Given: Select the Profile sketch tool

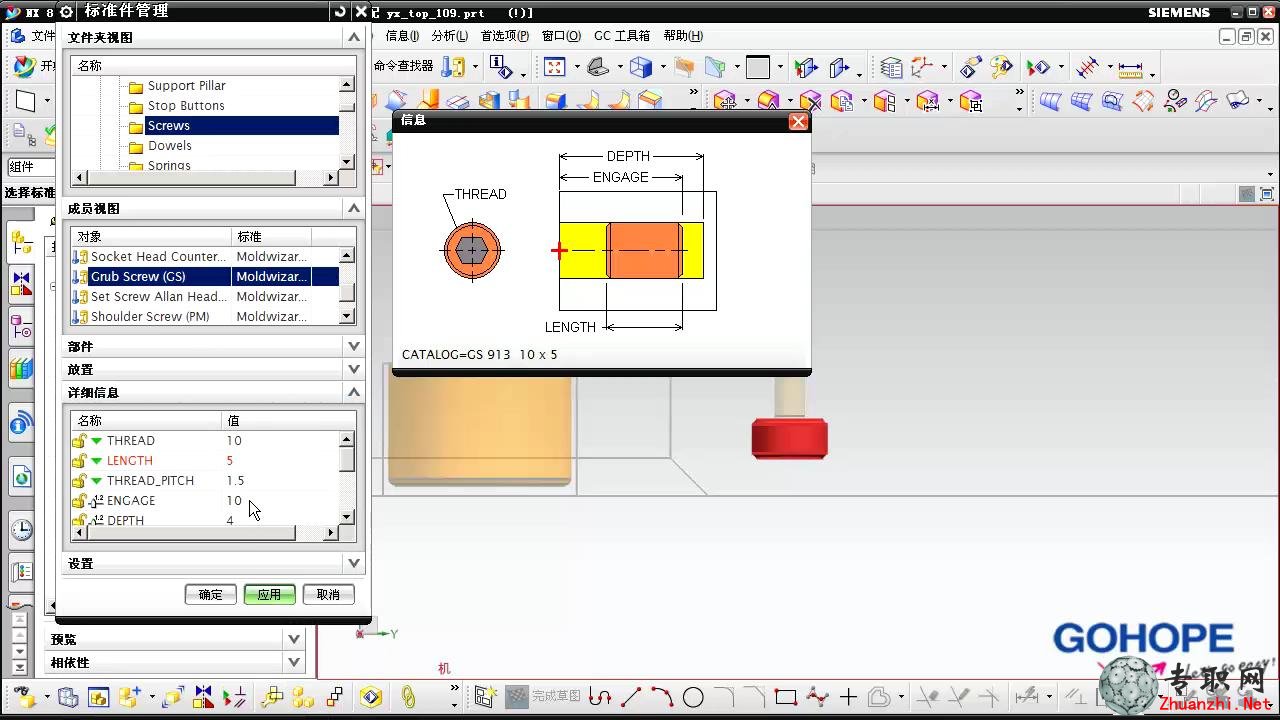Looking at the screenshot, I should (600, 696).
